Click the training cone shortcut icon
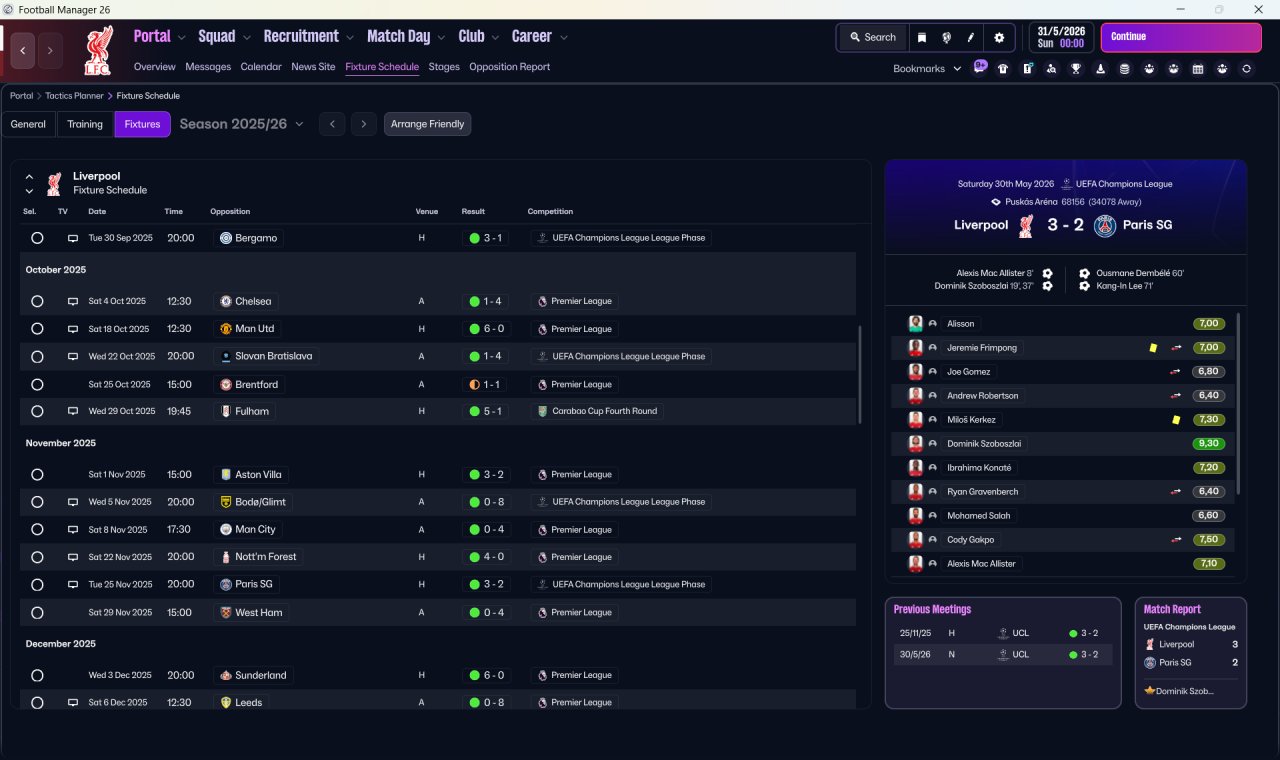Image resolution: width=1280 pixels, height=760 pixels. pyautogui.click(x=1101, y=69)
